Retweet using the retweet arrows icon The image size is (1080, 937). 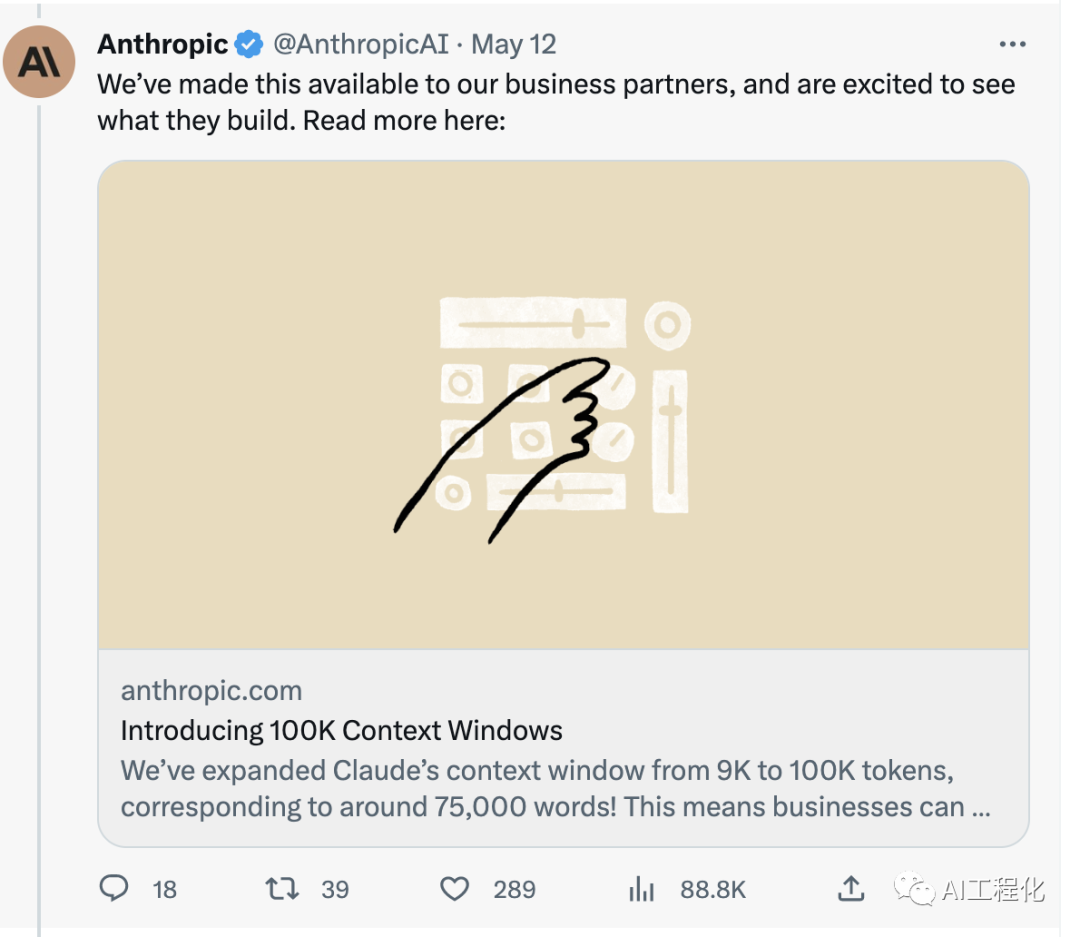pos(282,888)
